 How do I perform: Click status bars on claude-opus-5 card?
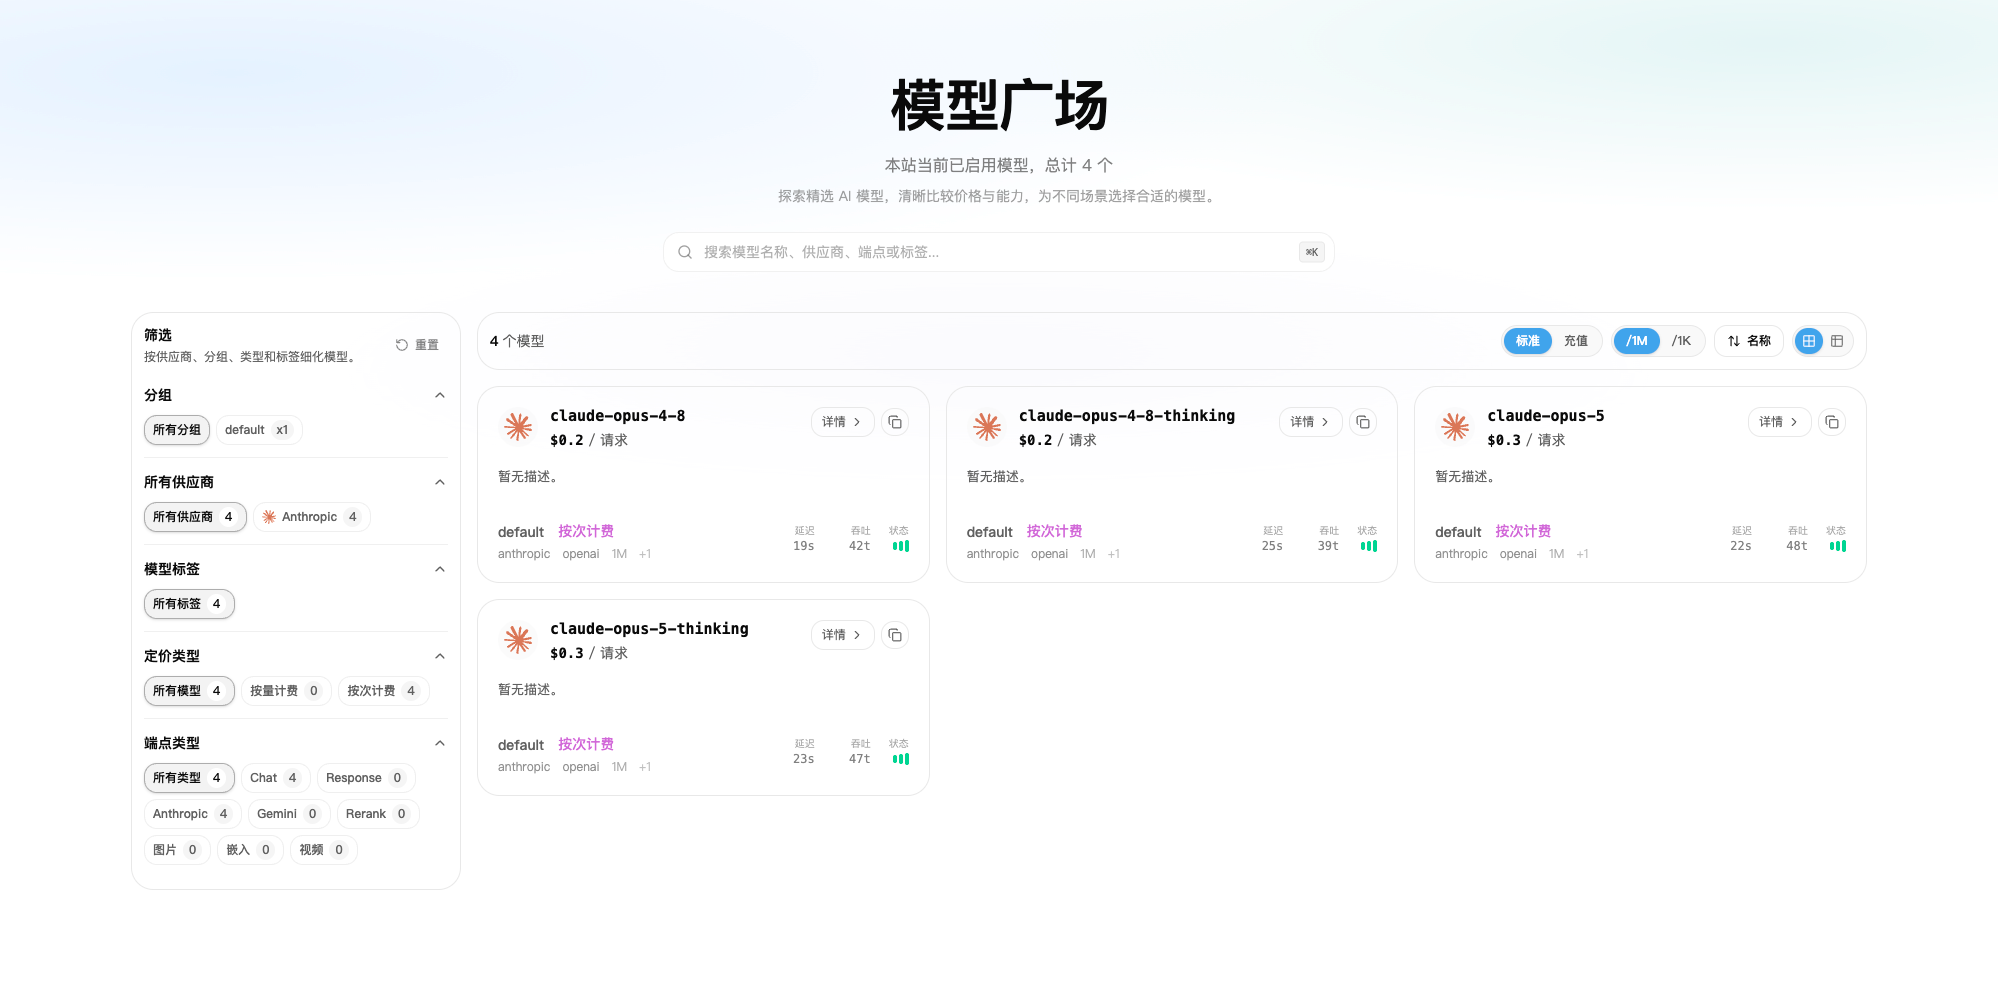[1838, 546]
